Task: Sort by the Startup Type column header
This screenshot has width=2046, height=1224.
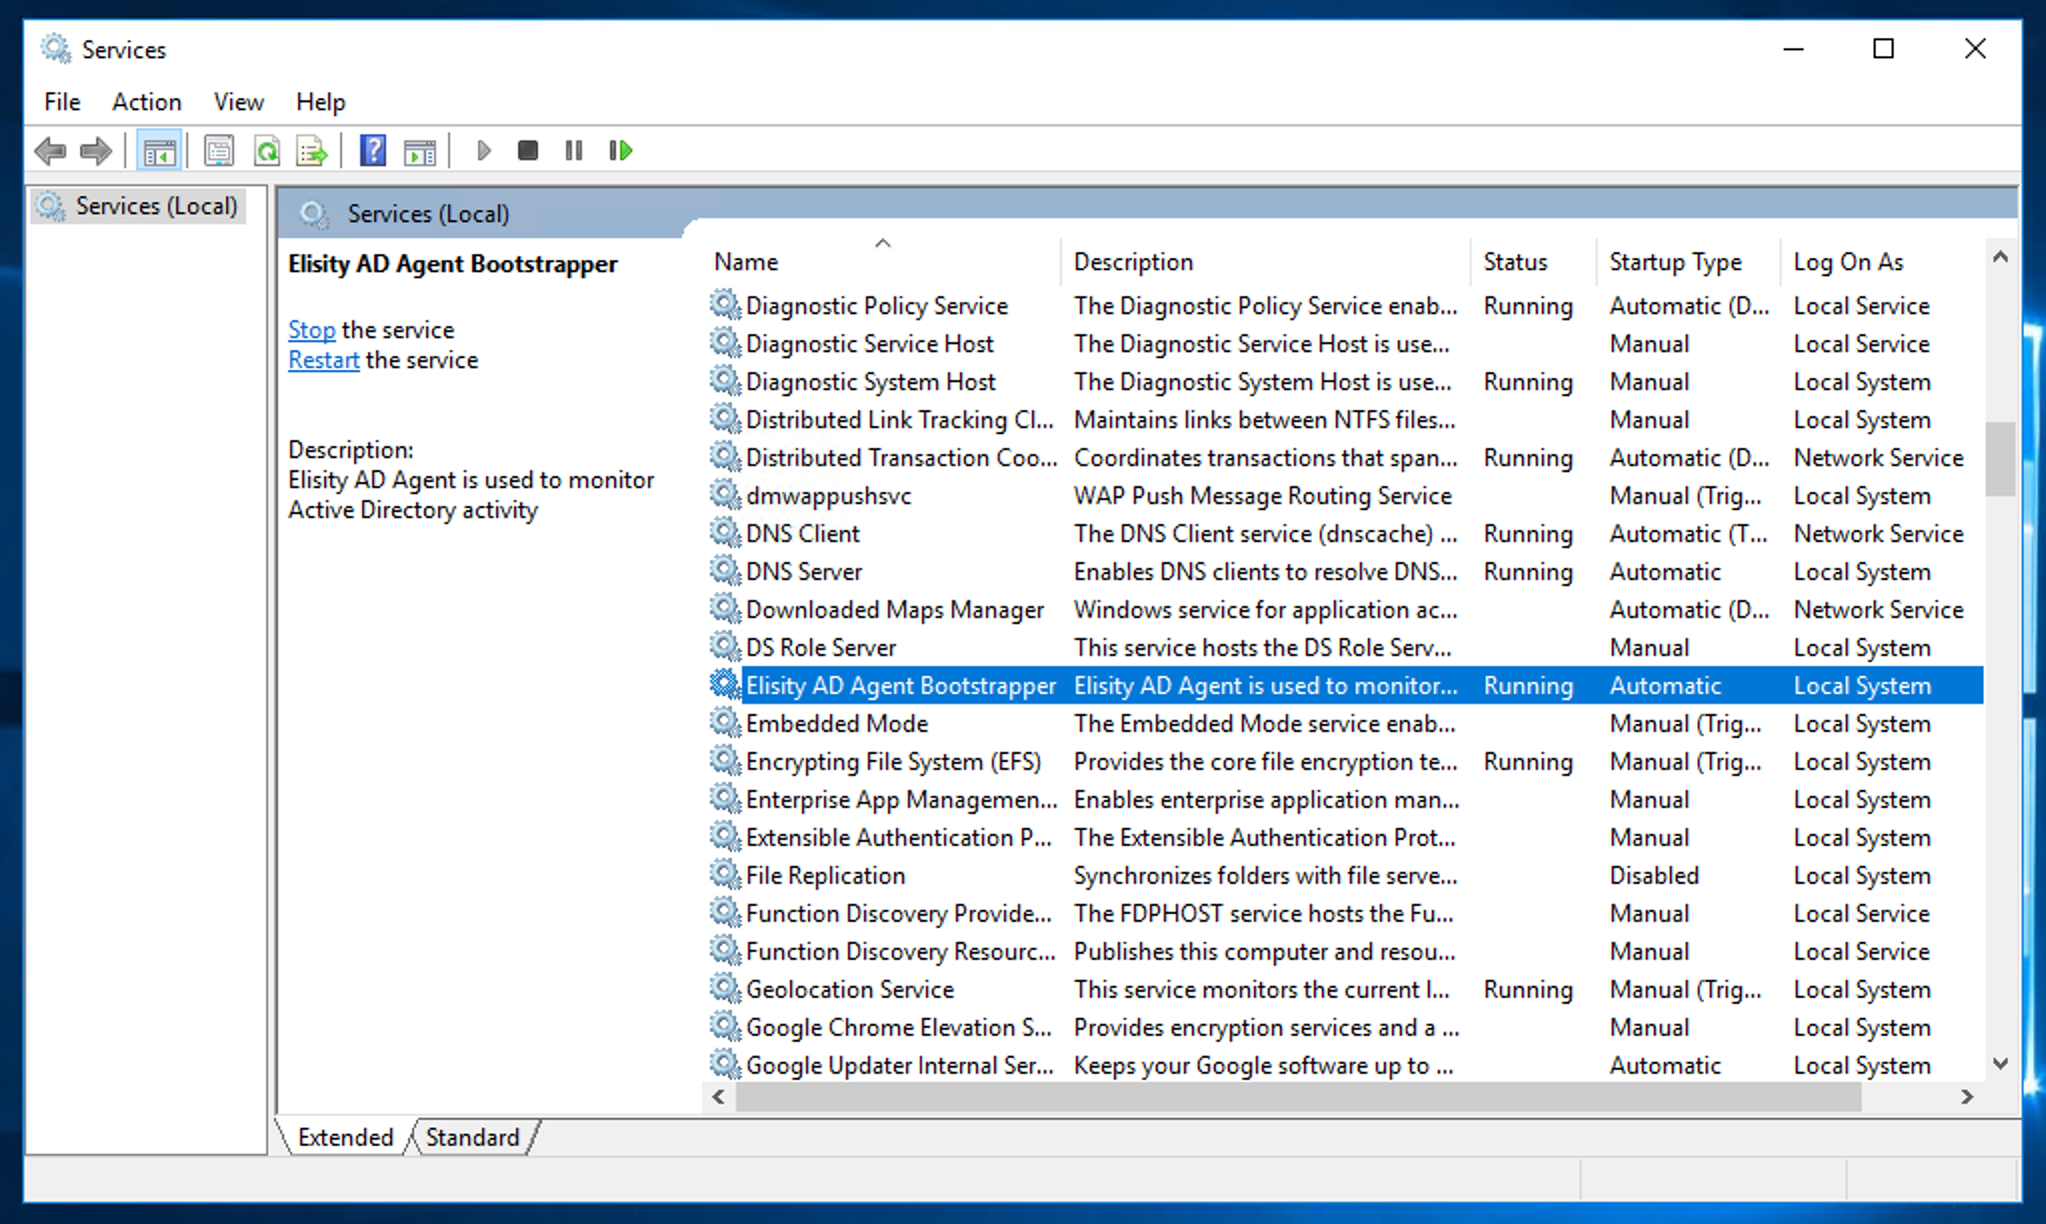Action: click(x=1688, y=262)
